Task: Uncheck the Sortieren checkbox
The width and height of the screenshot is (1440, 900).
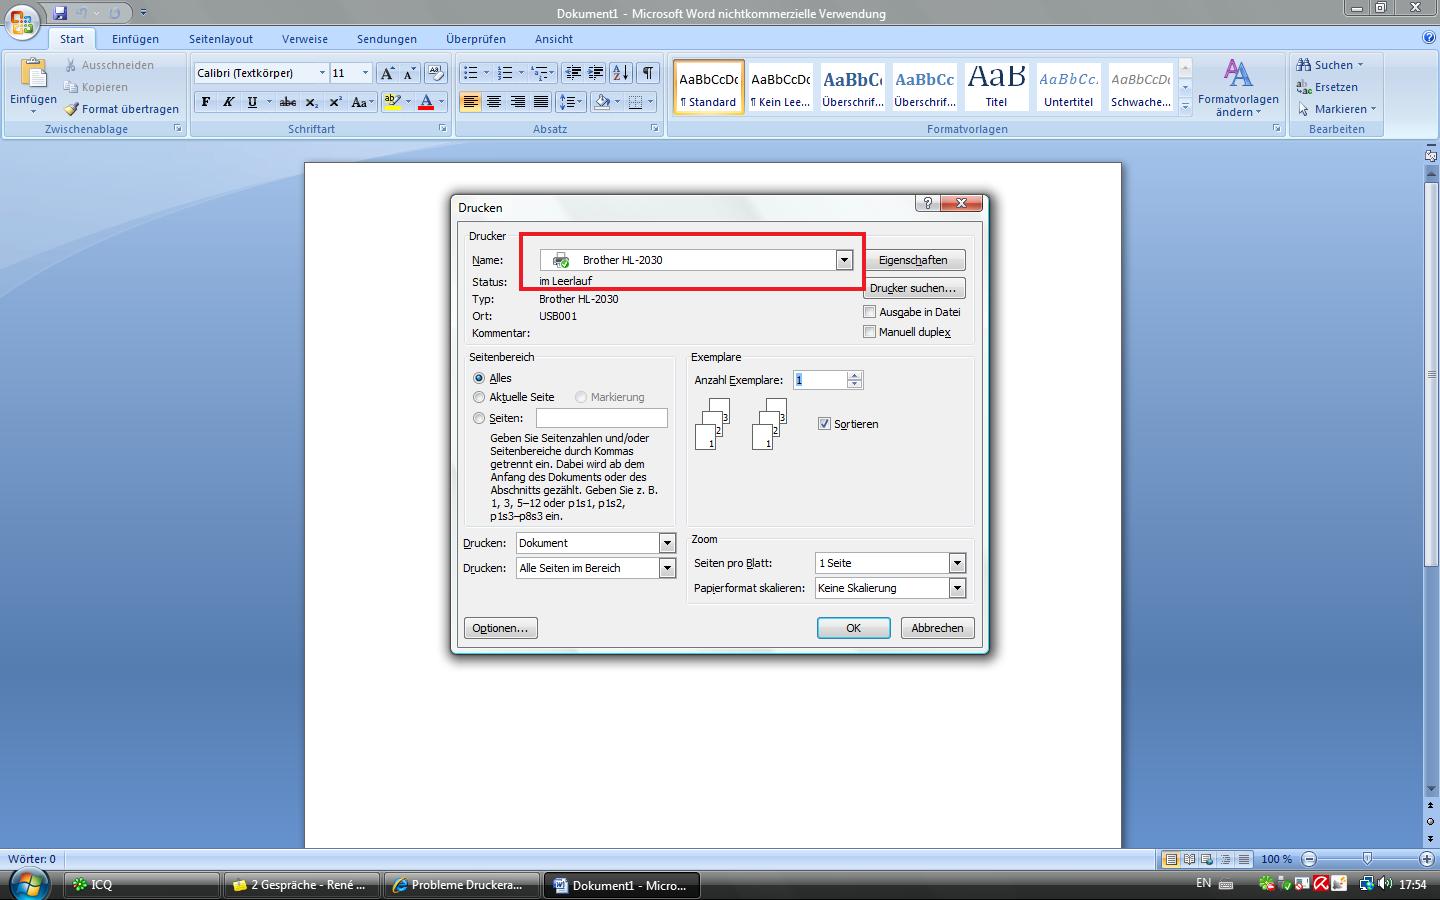Action: point(825,424)
